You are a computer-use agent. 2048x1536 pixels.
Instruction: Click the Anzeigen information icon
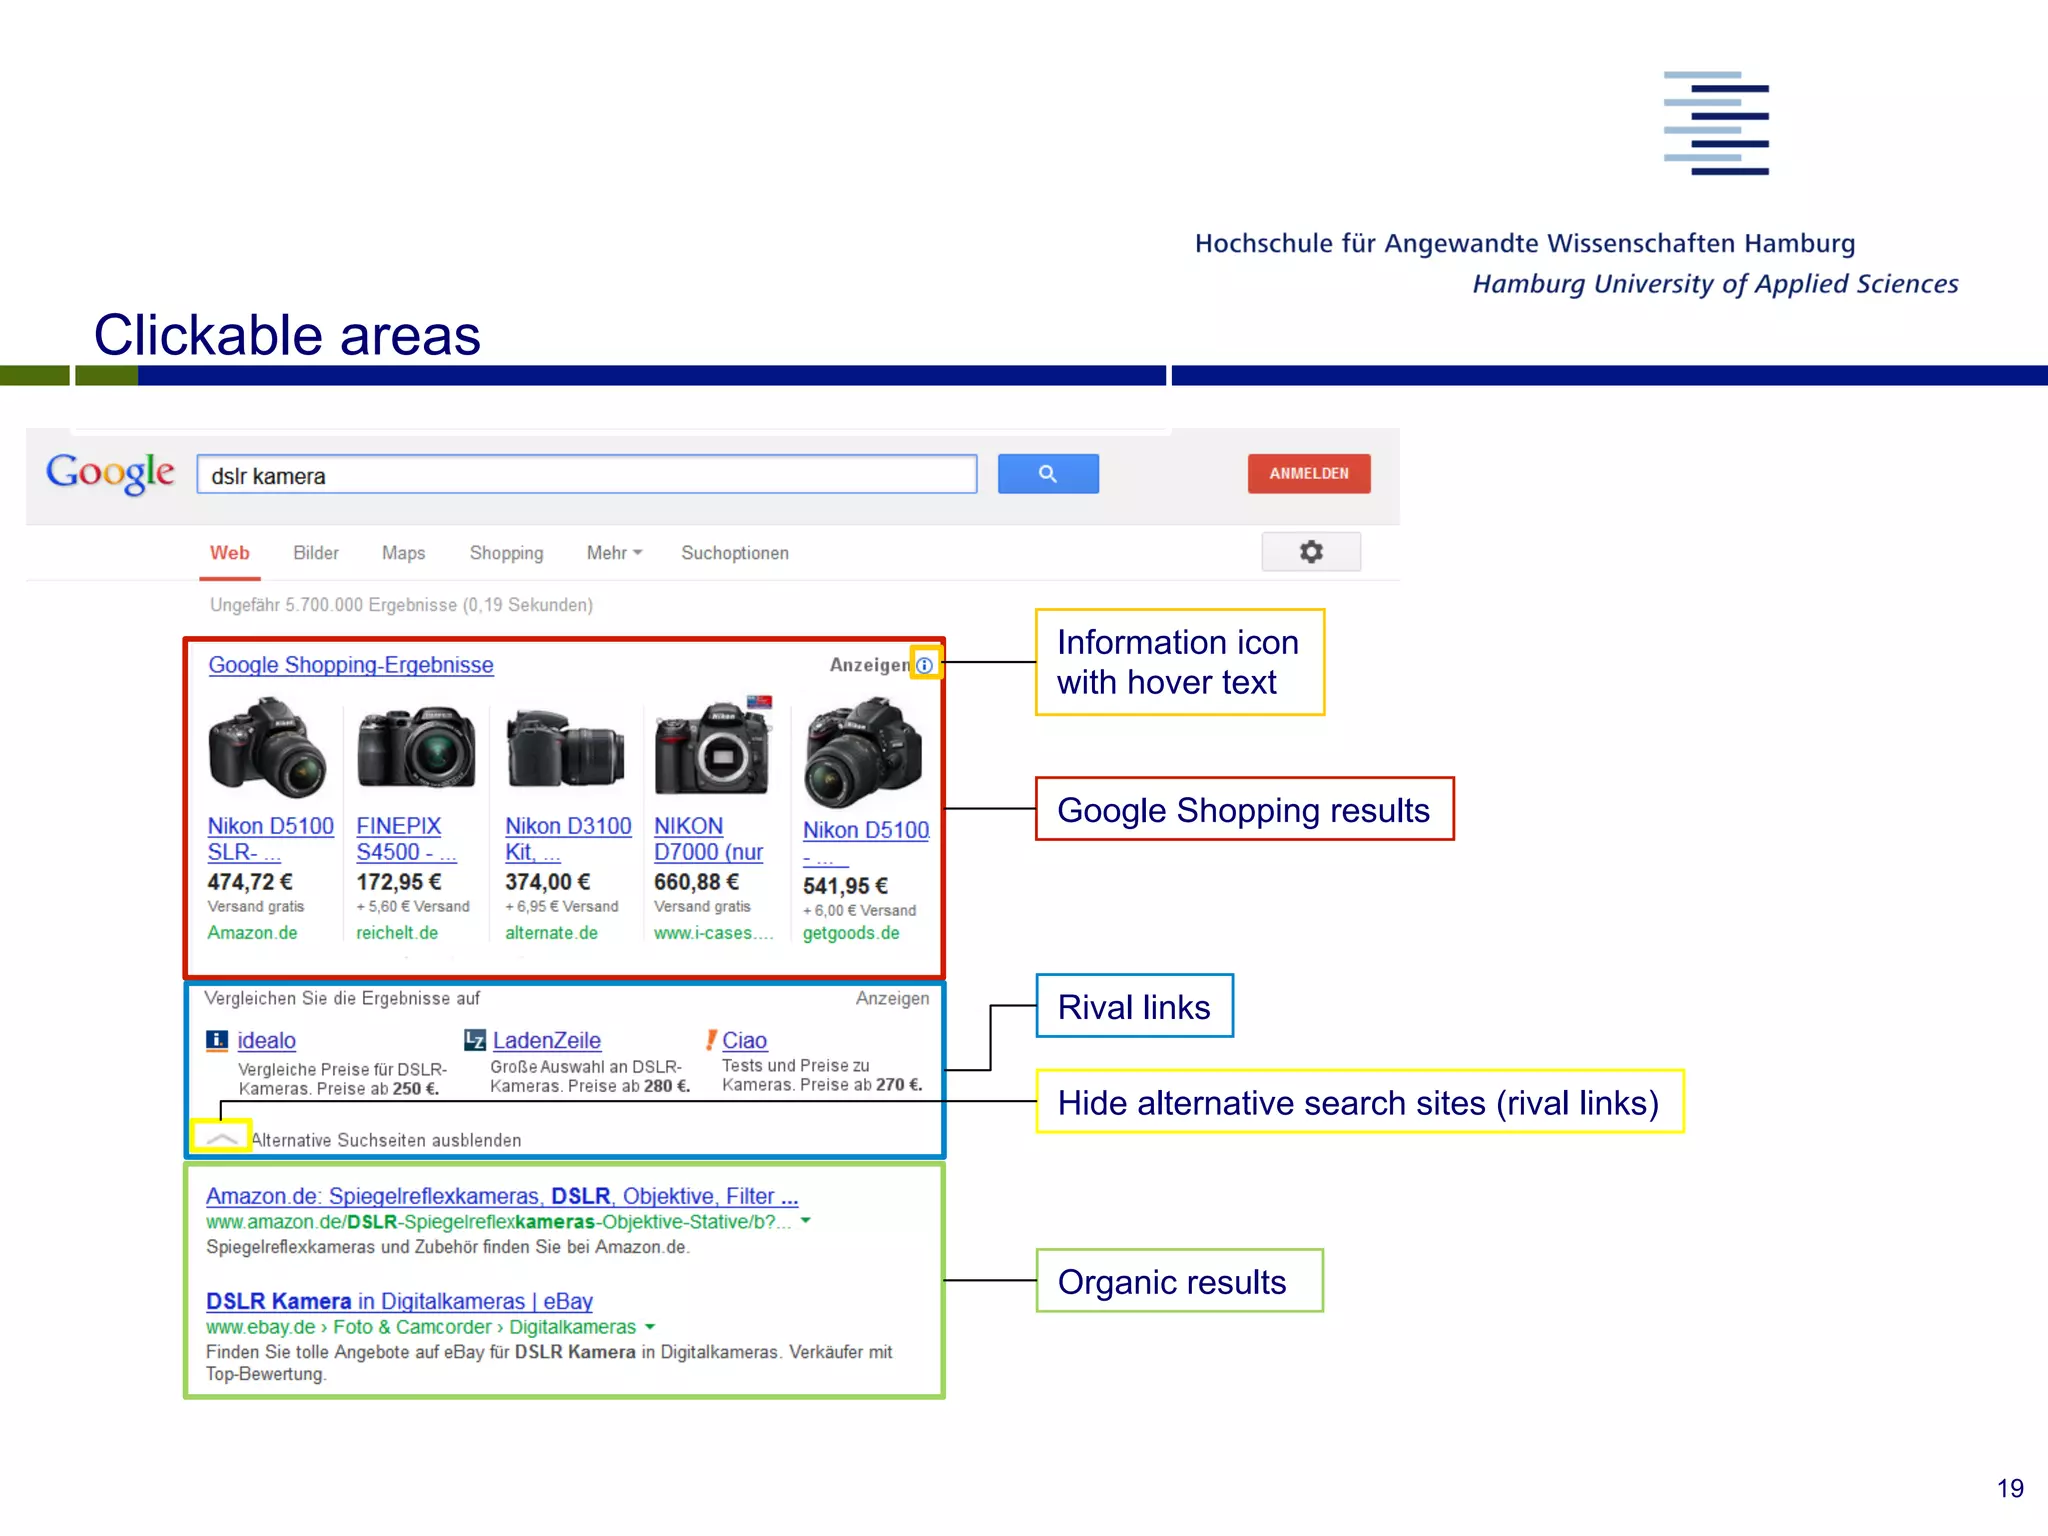pyautogui.click(x=925, y=665)
